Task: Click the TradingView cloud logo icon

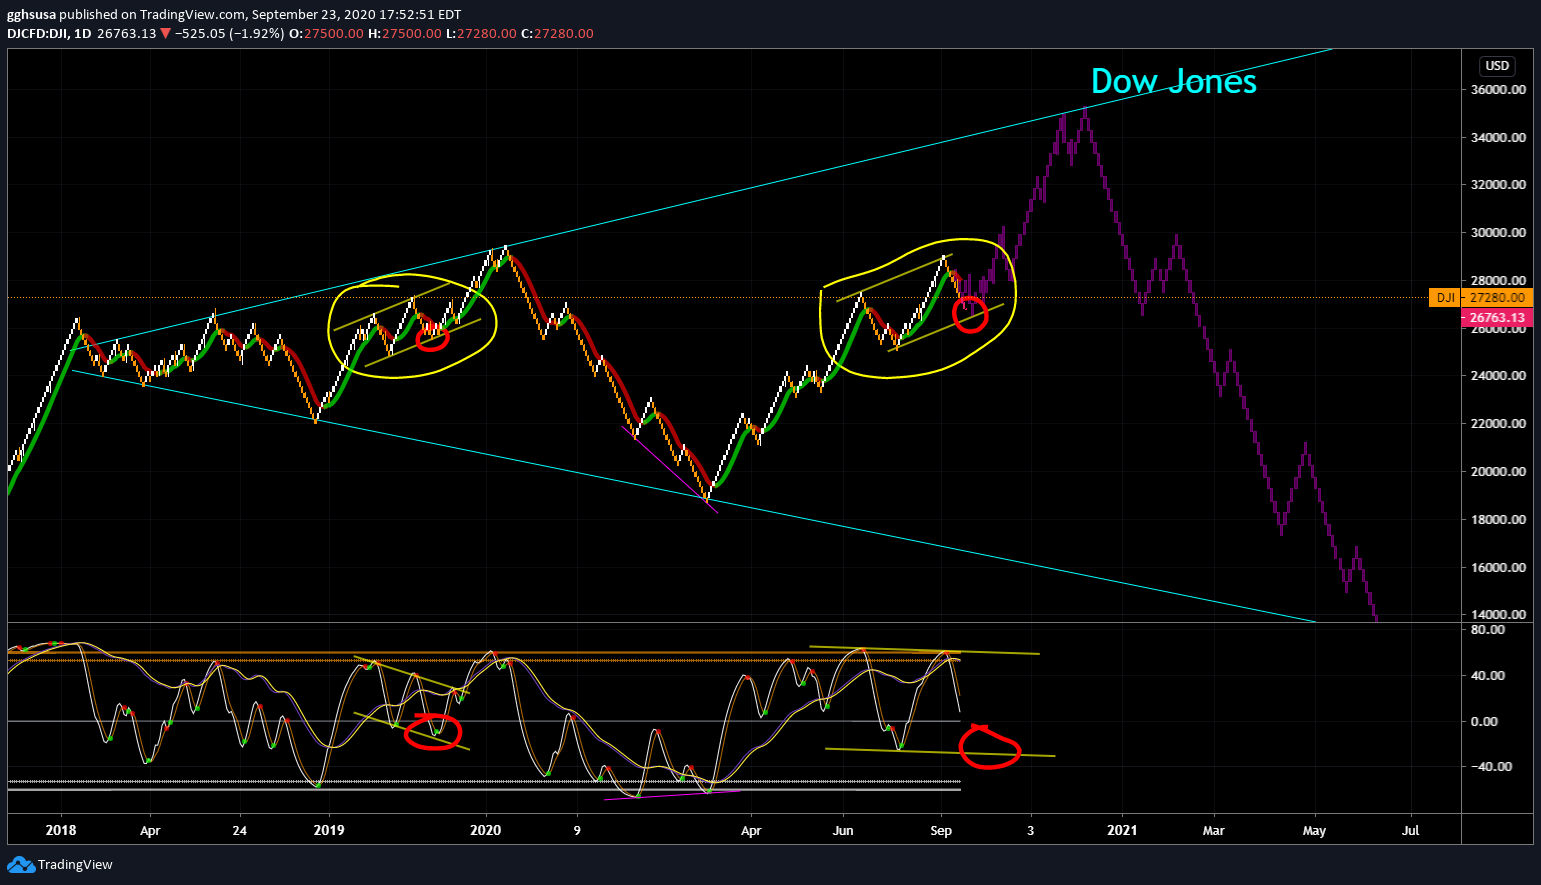Action: pos(20,865)
